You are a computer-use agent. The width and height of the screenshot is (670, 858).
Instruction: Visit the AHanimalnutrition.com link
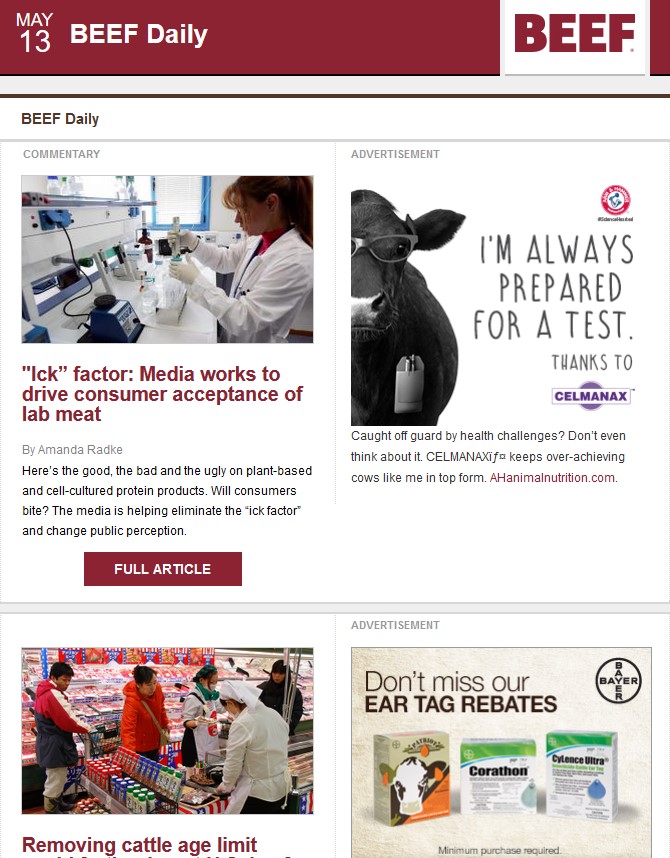[552, 477]
